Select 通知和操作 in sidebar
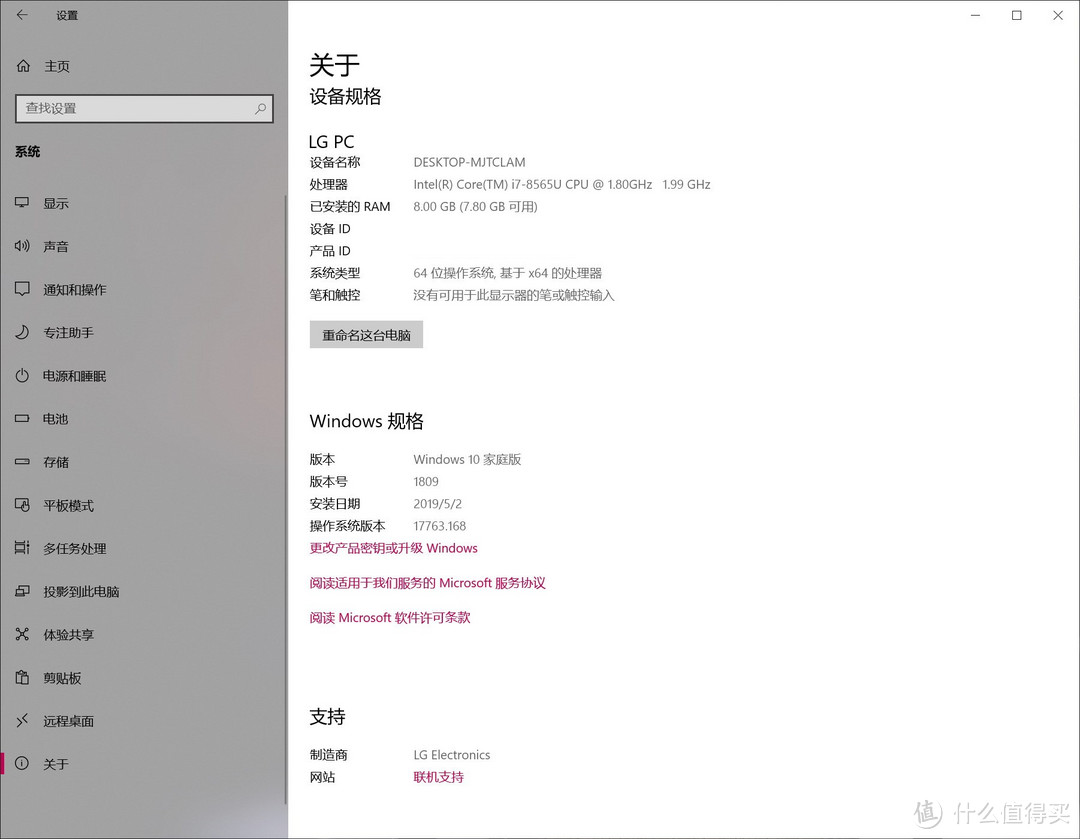Viewport: 1080px width, 839px height. [74, 289]
